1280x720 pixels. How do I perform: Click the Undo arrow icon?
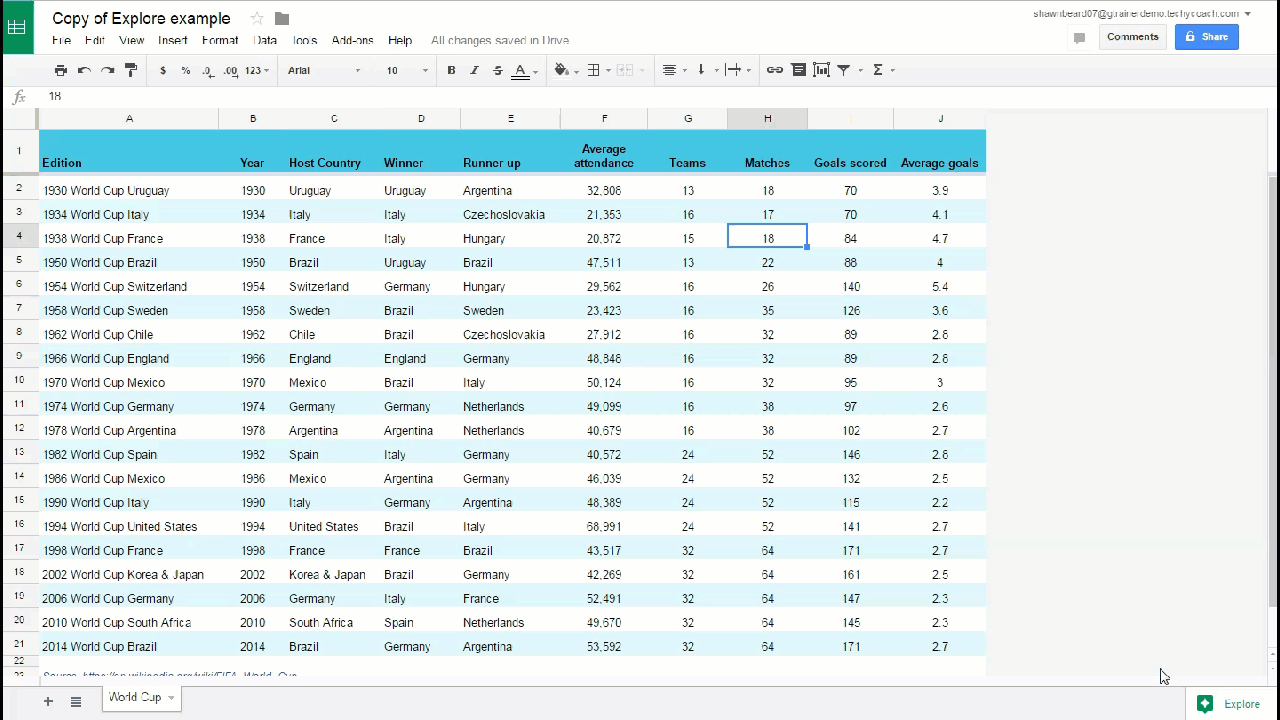click(84, 70)
